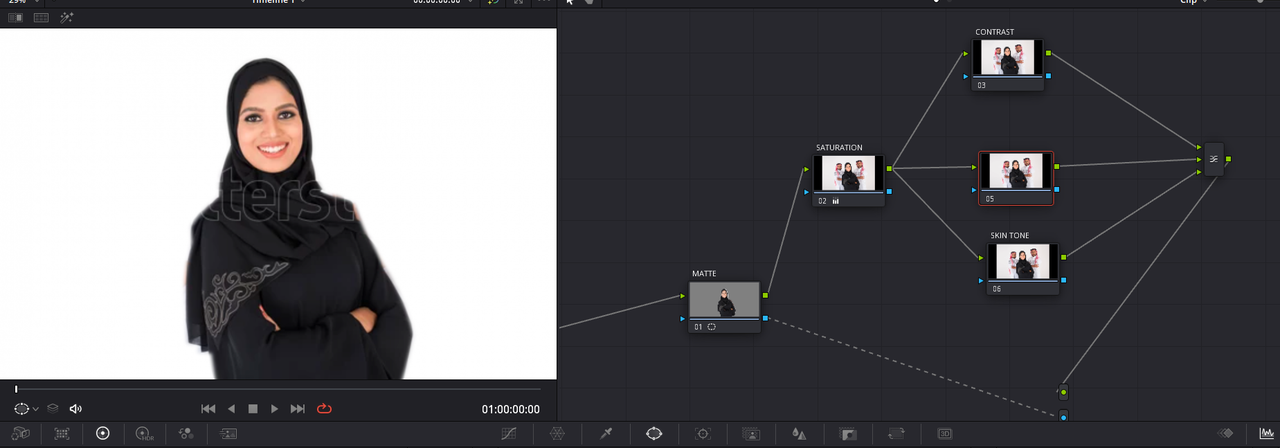Jump to the first frame

click(208, 409)
